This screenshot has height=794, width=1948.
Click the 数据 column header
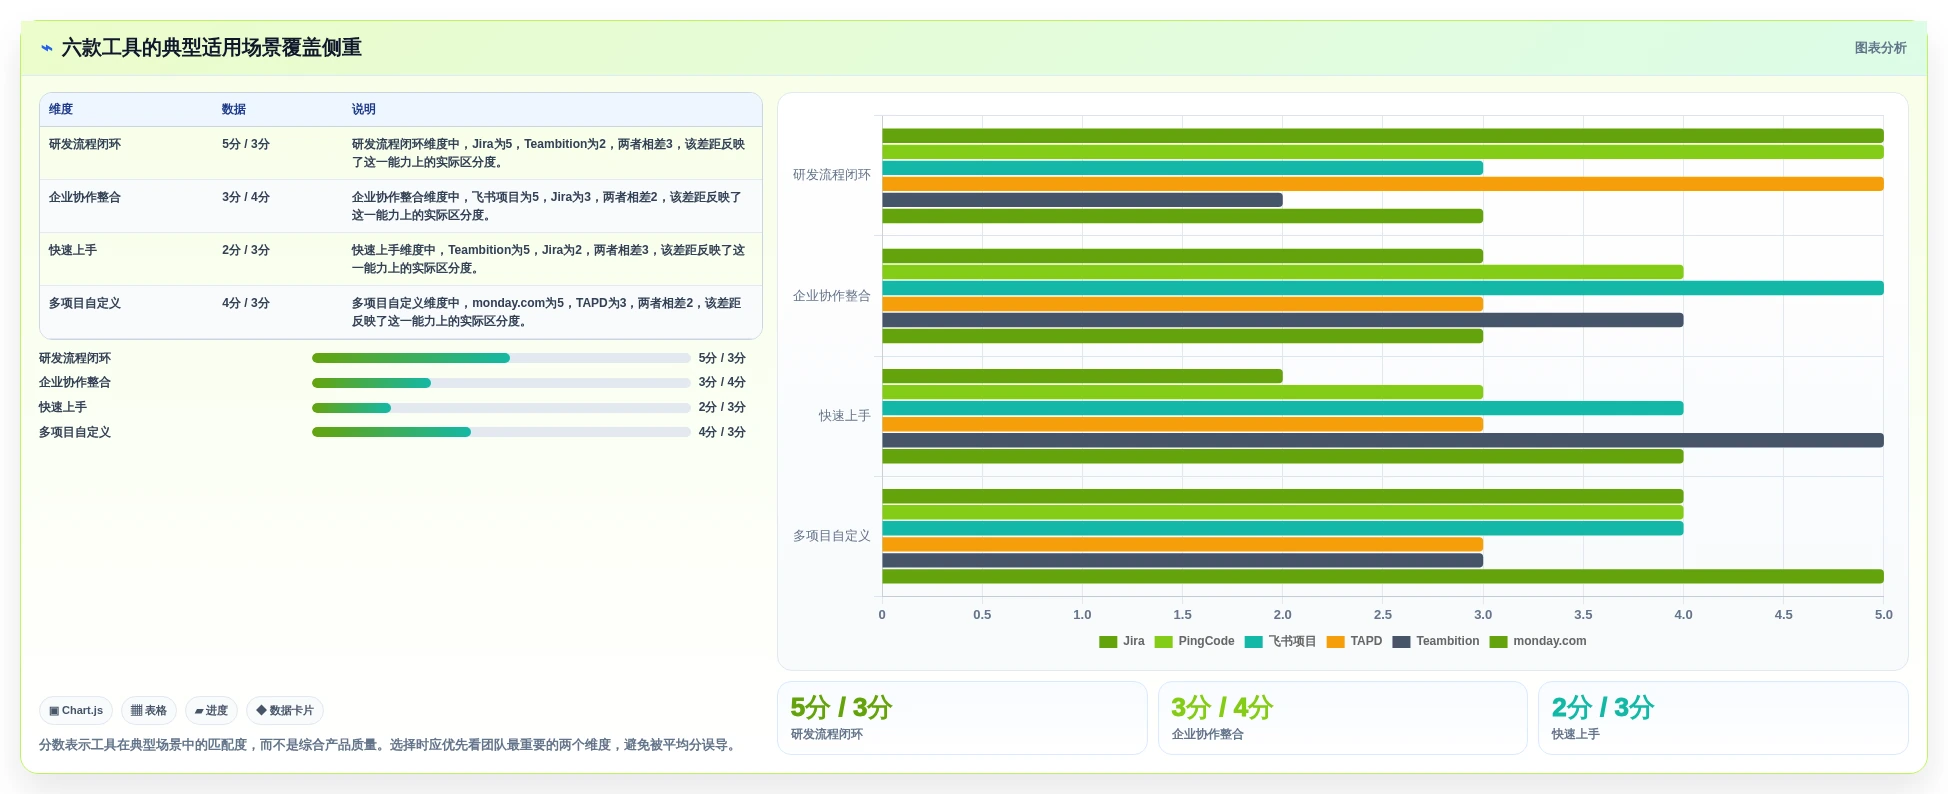(234, 110)
